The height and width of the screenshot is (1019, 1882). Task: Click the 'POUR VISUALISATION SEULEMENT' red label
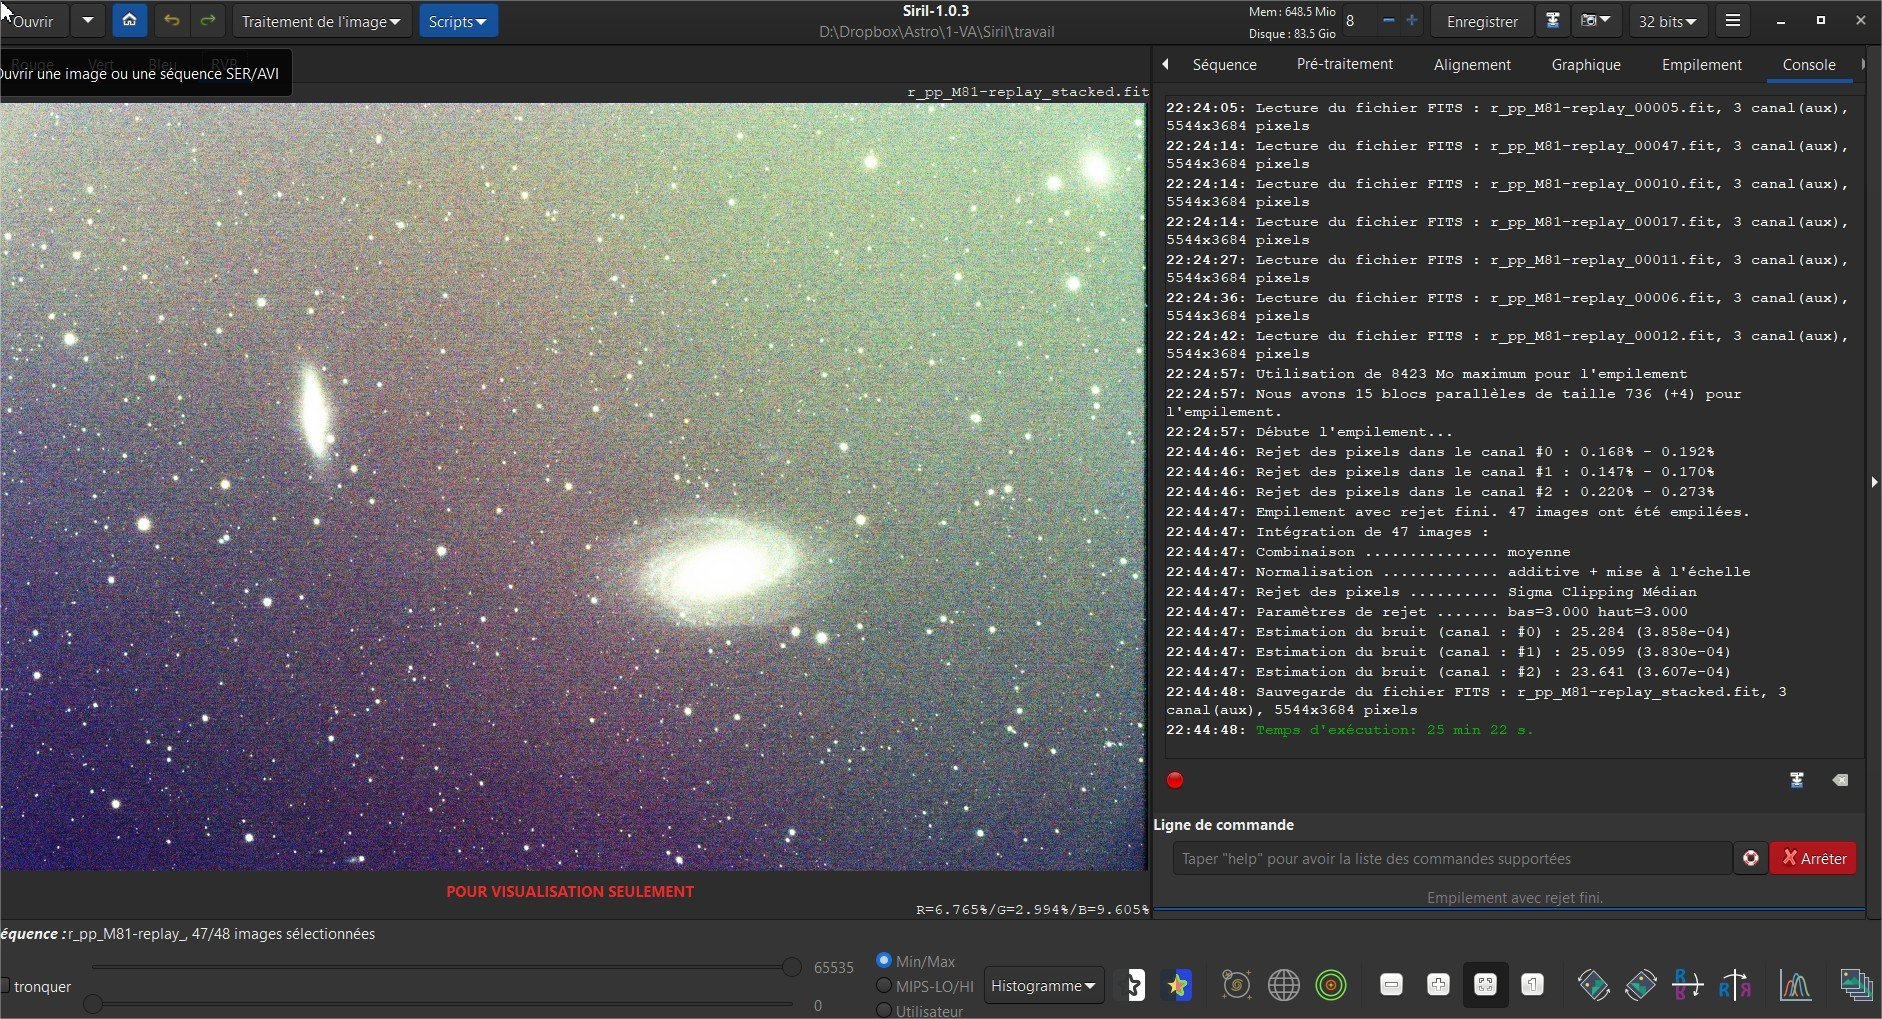point(570,891)
